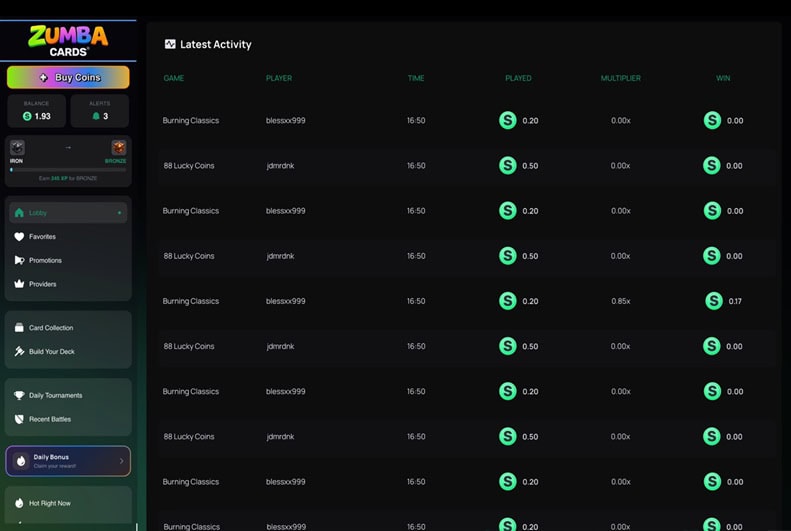The width and height of the screenshot is (791, 531).
Task: Click the Daily Tournaments trophy icon
Action: [19, 395]
